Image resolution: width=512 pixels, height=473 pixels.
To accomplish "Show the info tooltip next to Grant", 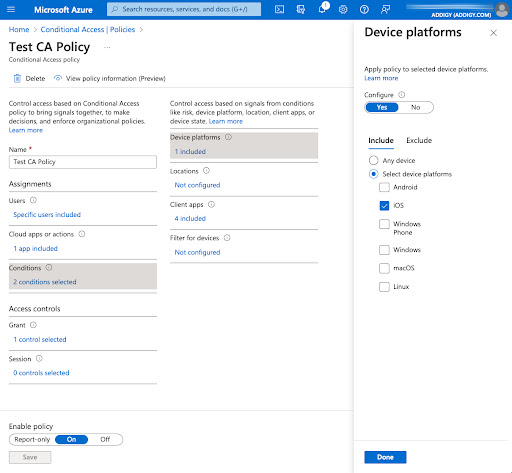I will pos(33,325).
